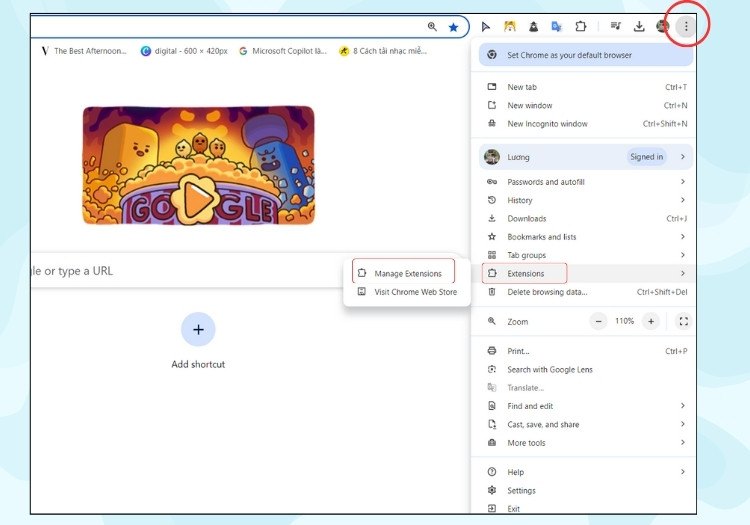Click the bookmark star in address bar
This screenshot has height=525, width=750.
[x=453, y=27]
